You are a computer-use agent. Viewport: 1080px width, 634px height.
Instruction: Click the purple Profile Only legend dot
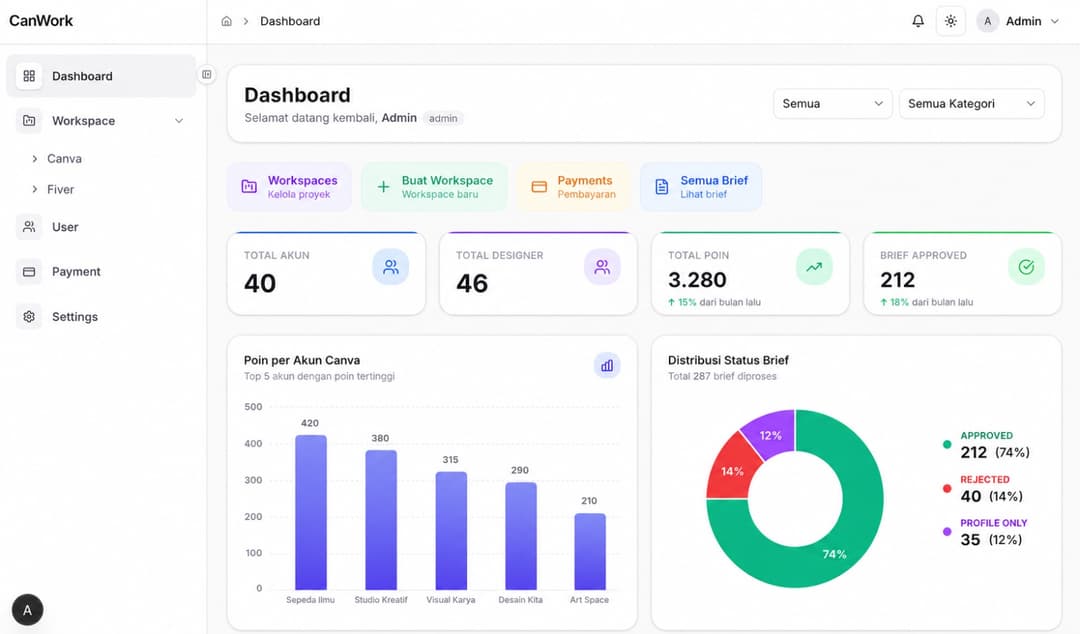click(947, 532)
